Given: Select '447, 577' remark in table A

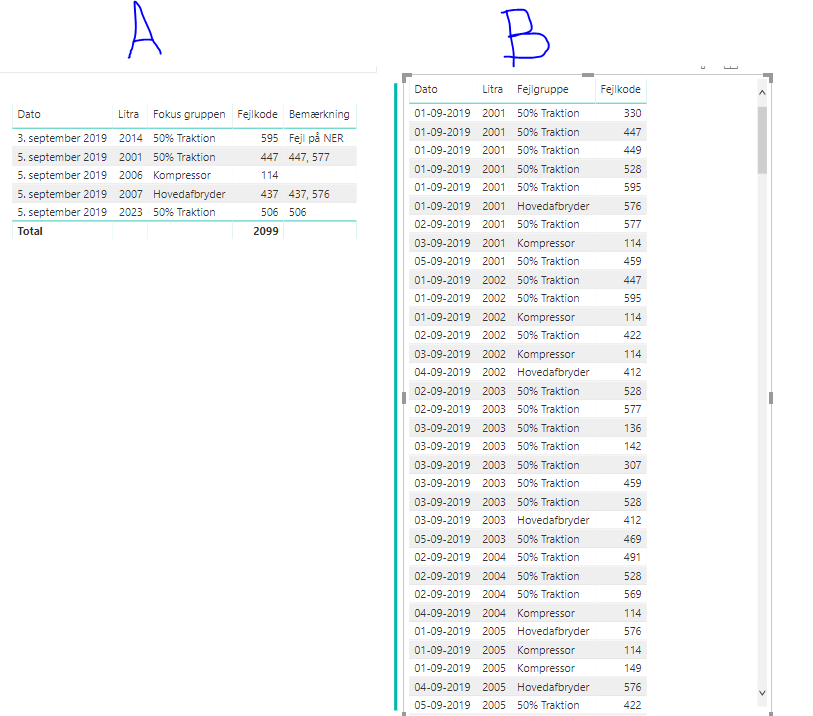Looking at the screenshot, I should coord(309,157).
